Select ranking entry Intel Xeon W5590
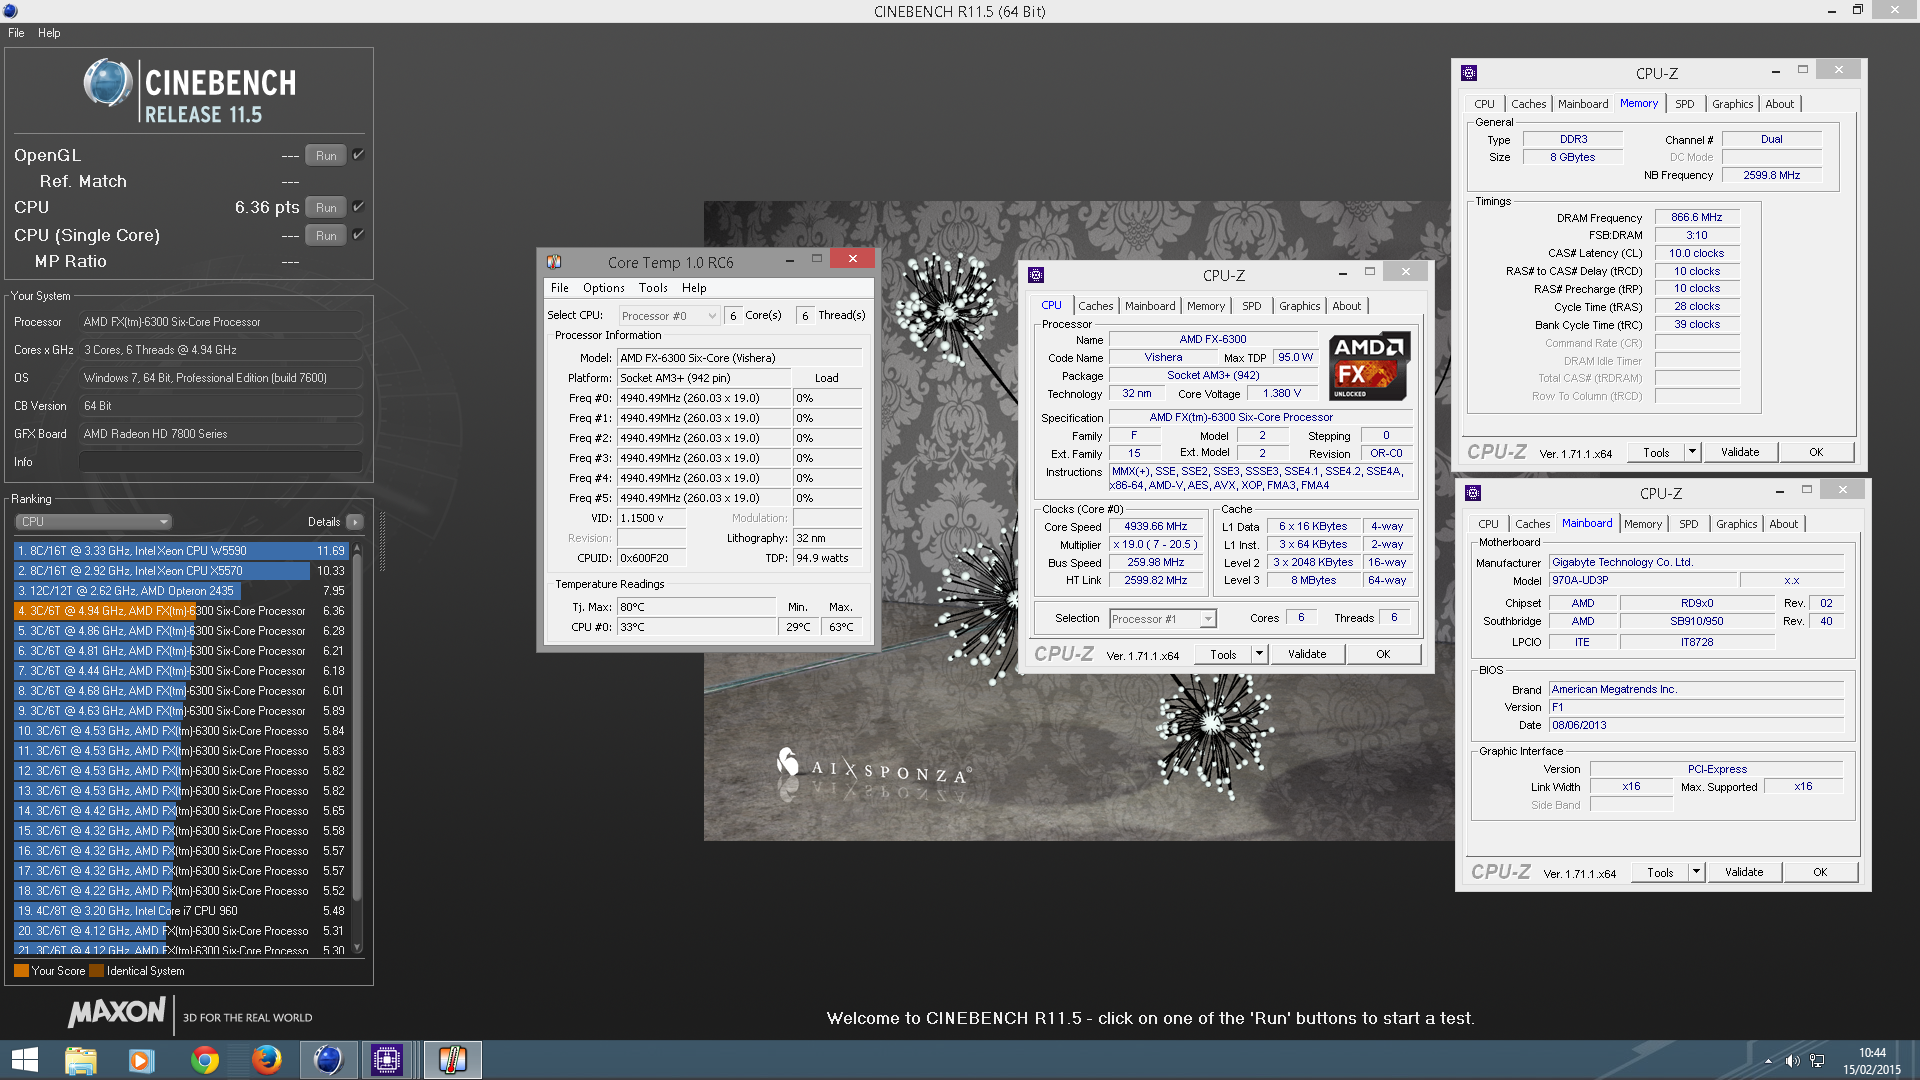This screenshot has height=1080, width=1920. (180, 551)
